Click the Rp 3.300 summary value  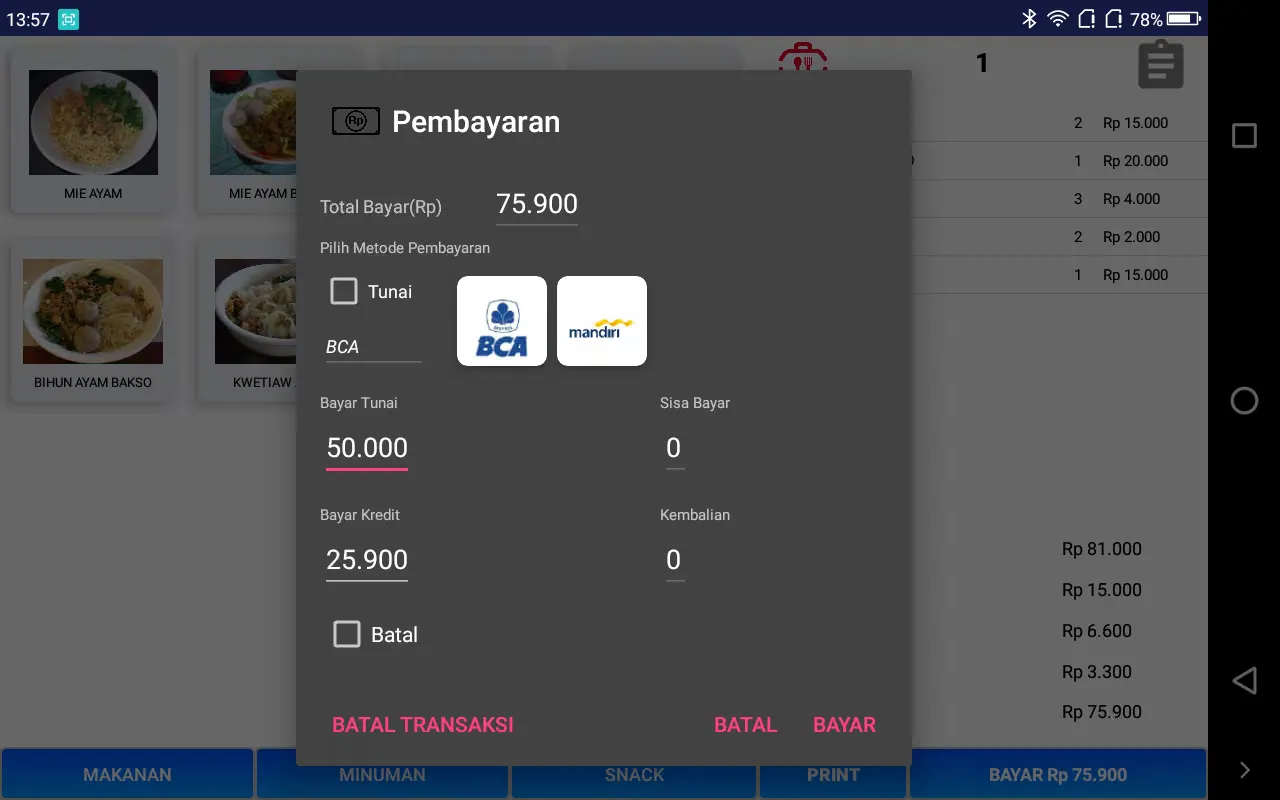1097,672
